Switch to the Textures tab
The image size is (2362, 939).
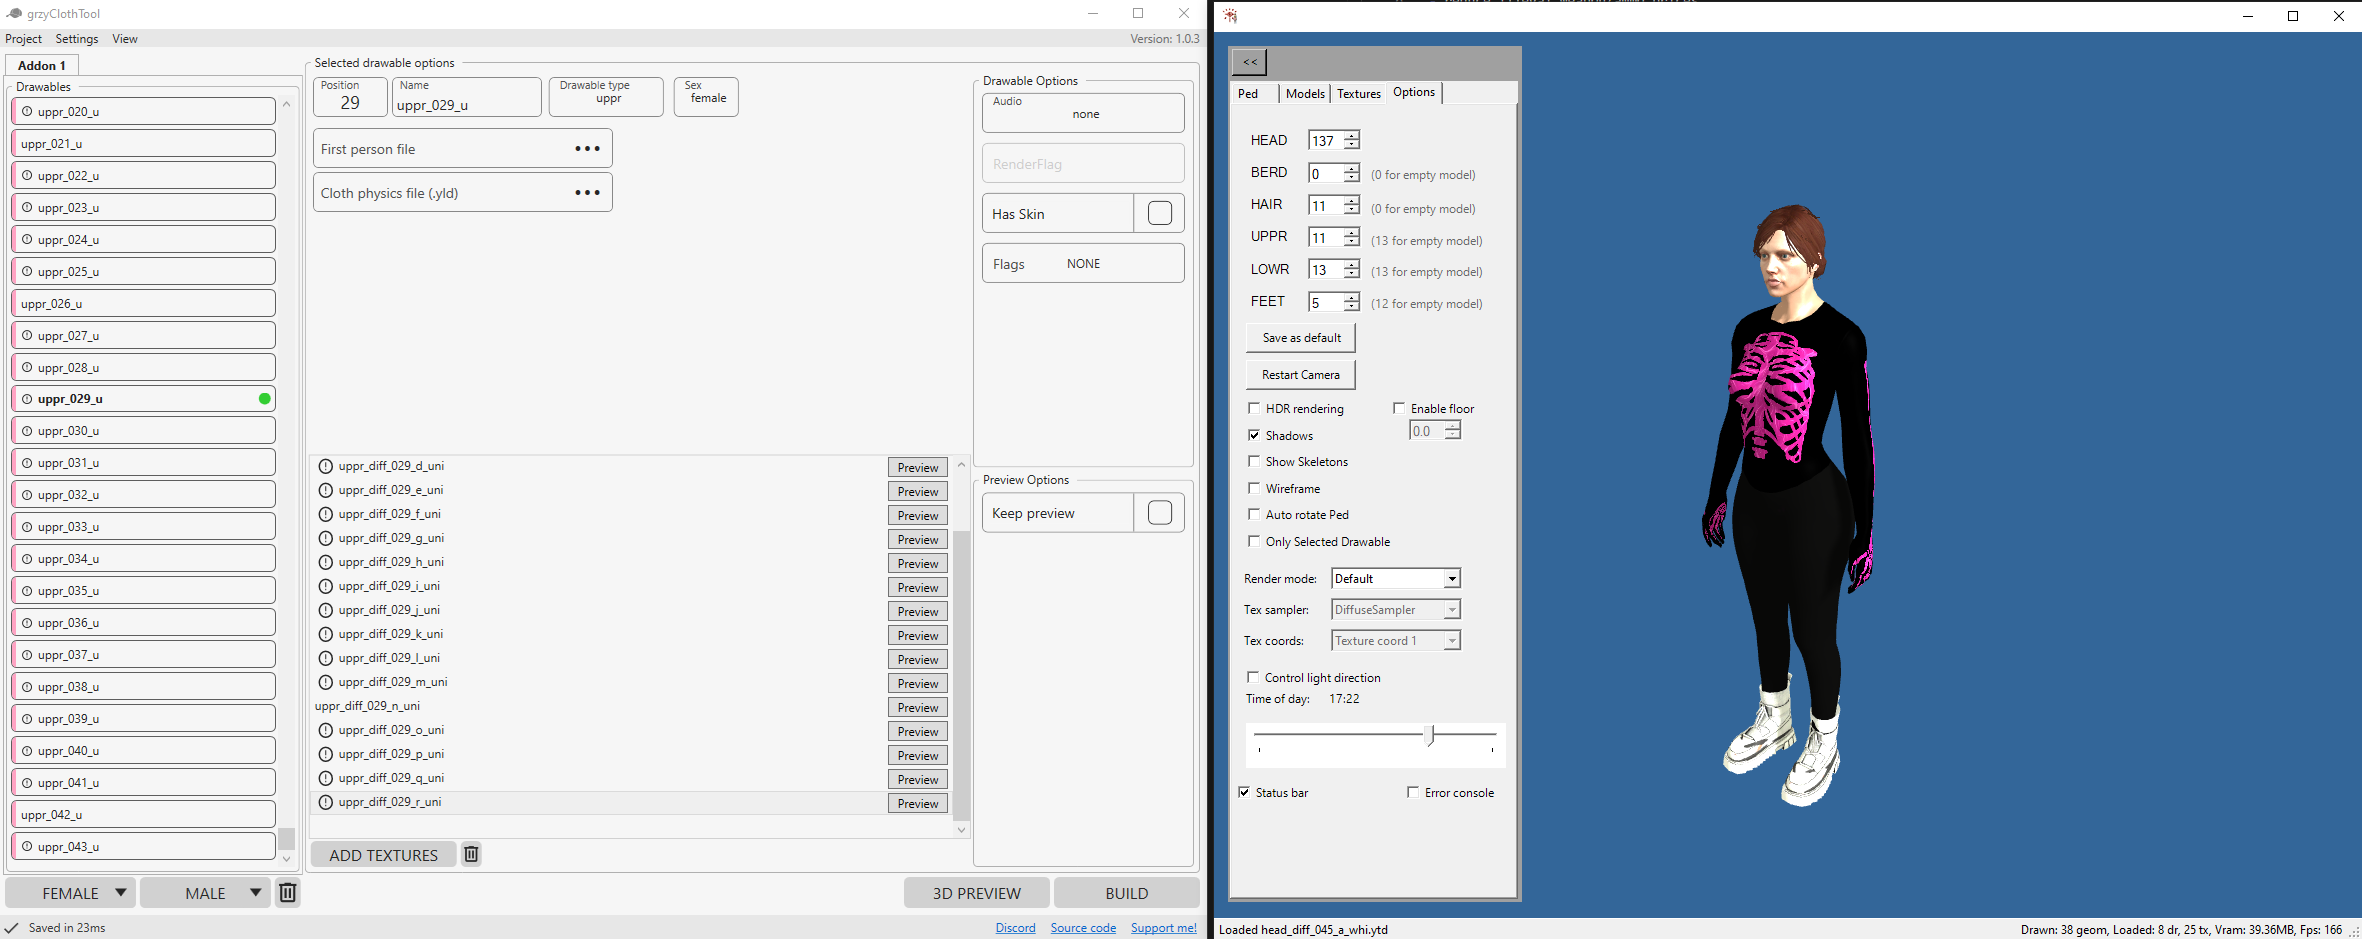1359,93
